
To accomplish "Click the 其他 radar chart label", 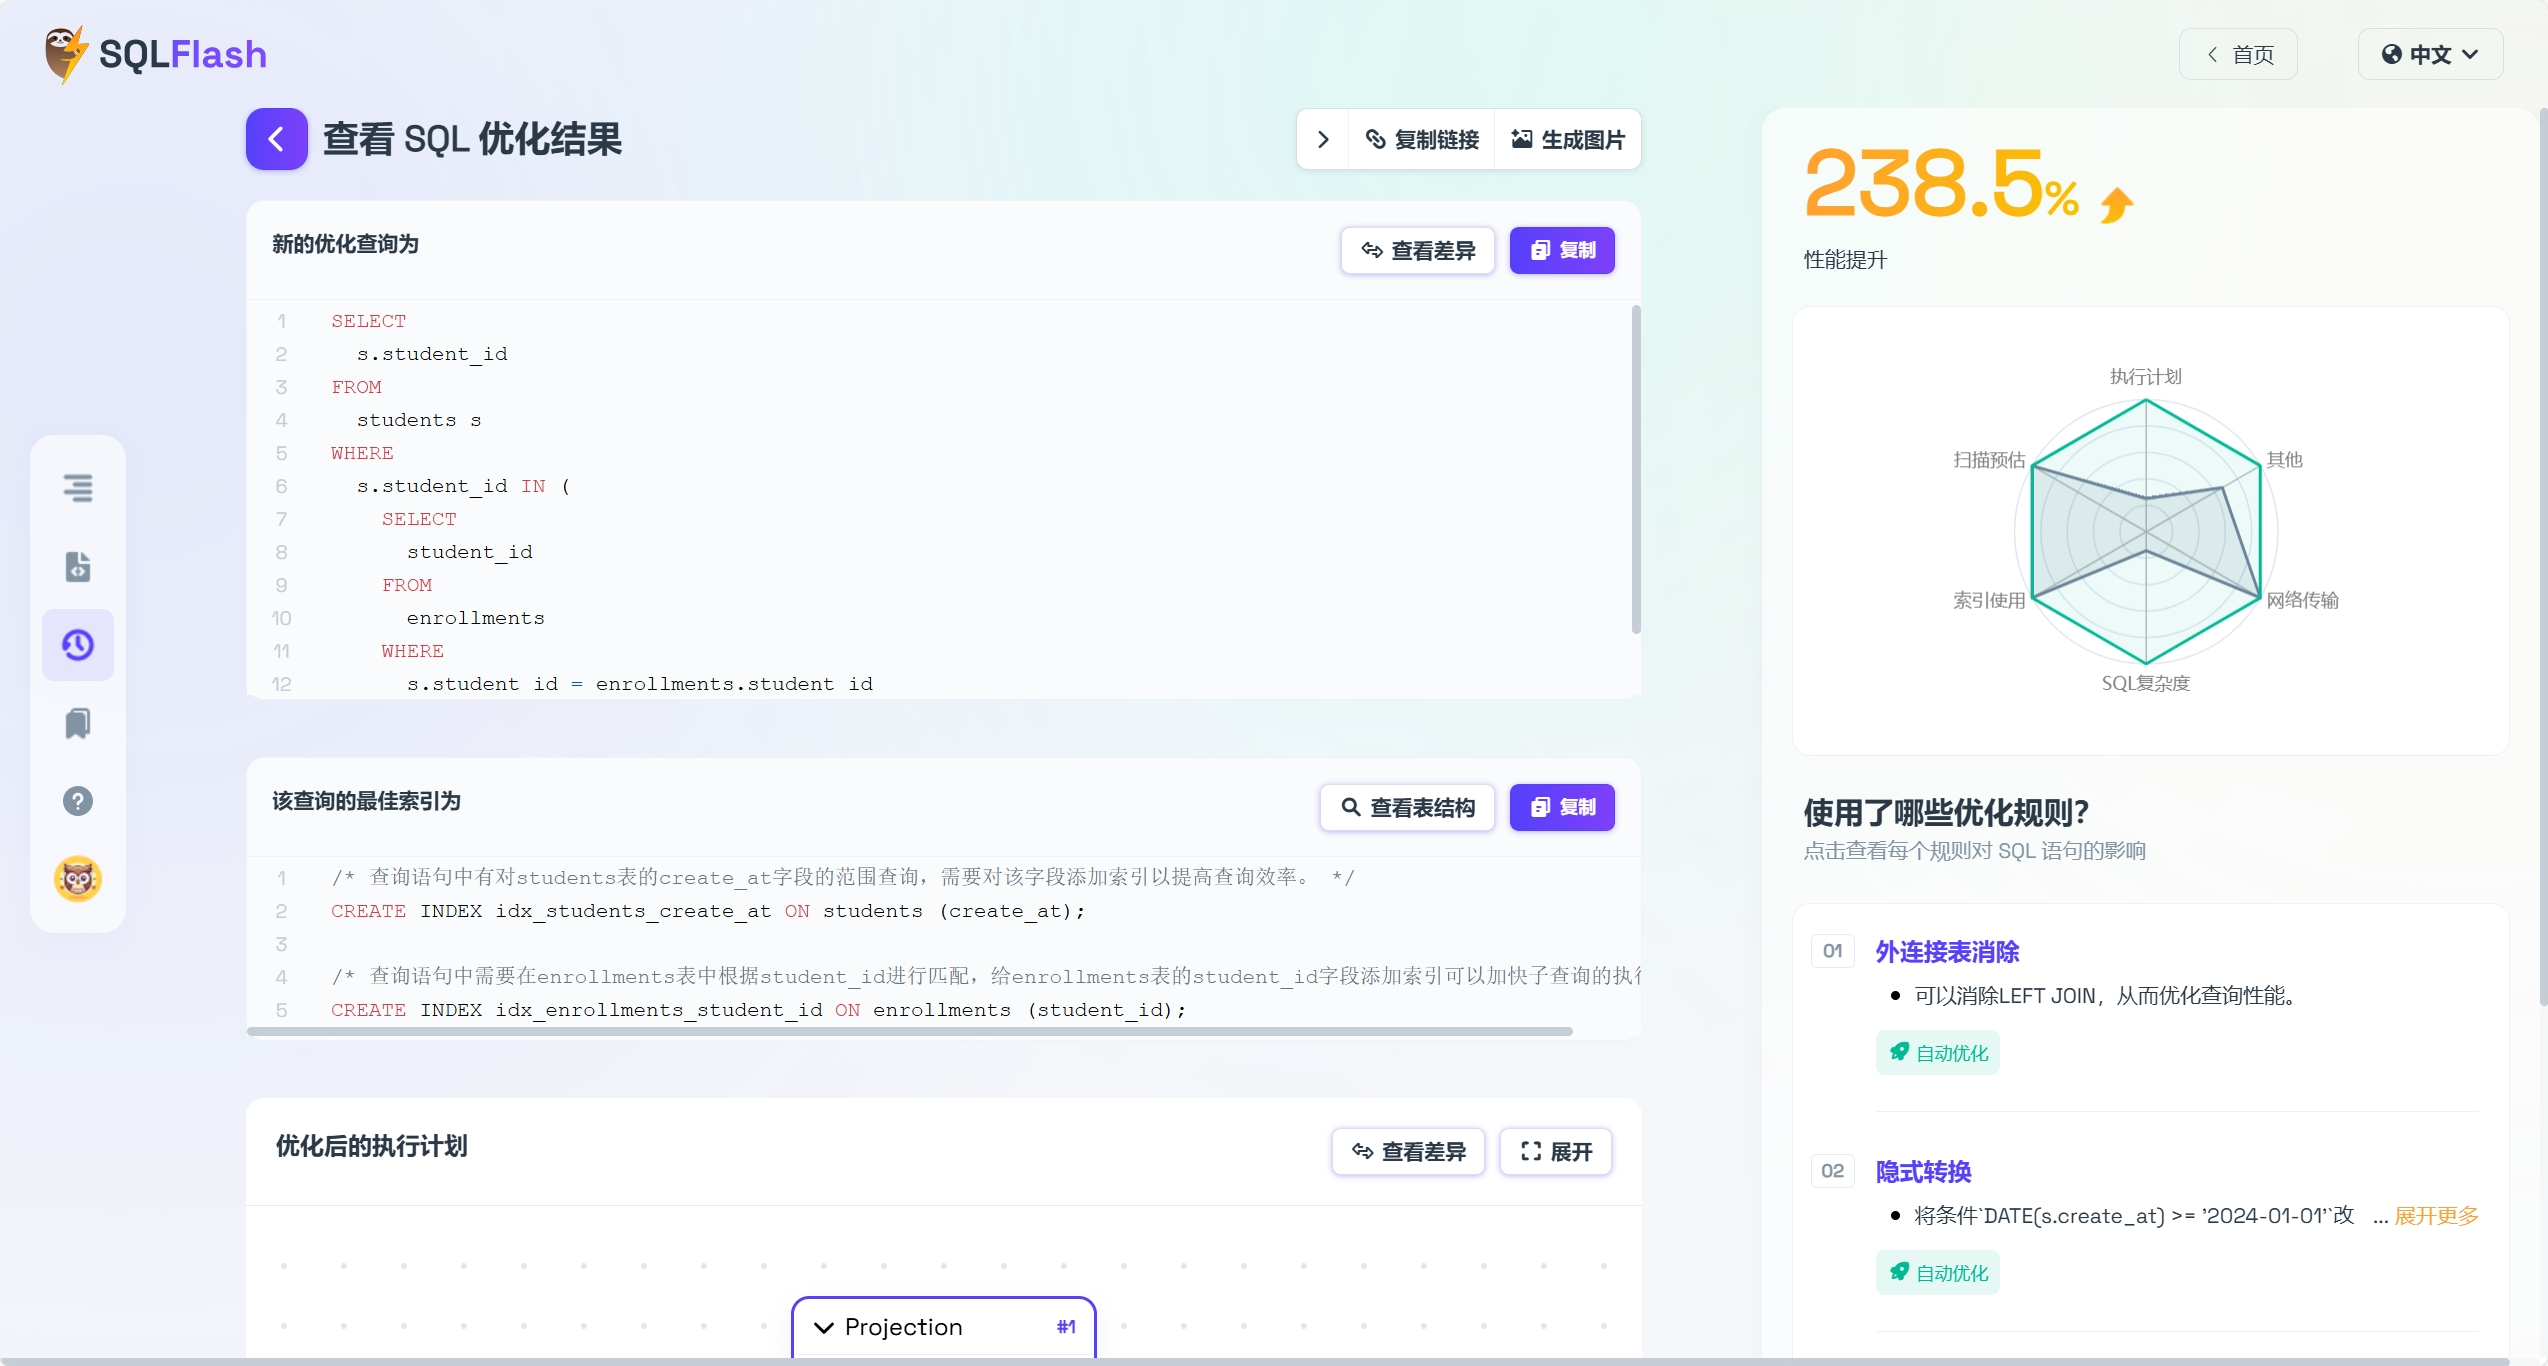I will point(2284,460).
